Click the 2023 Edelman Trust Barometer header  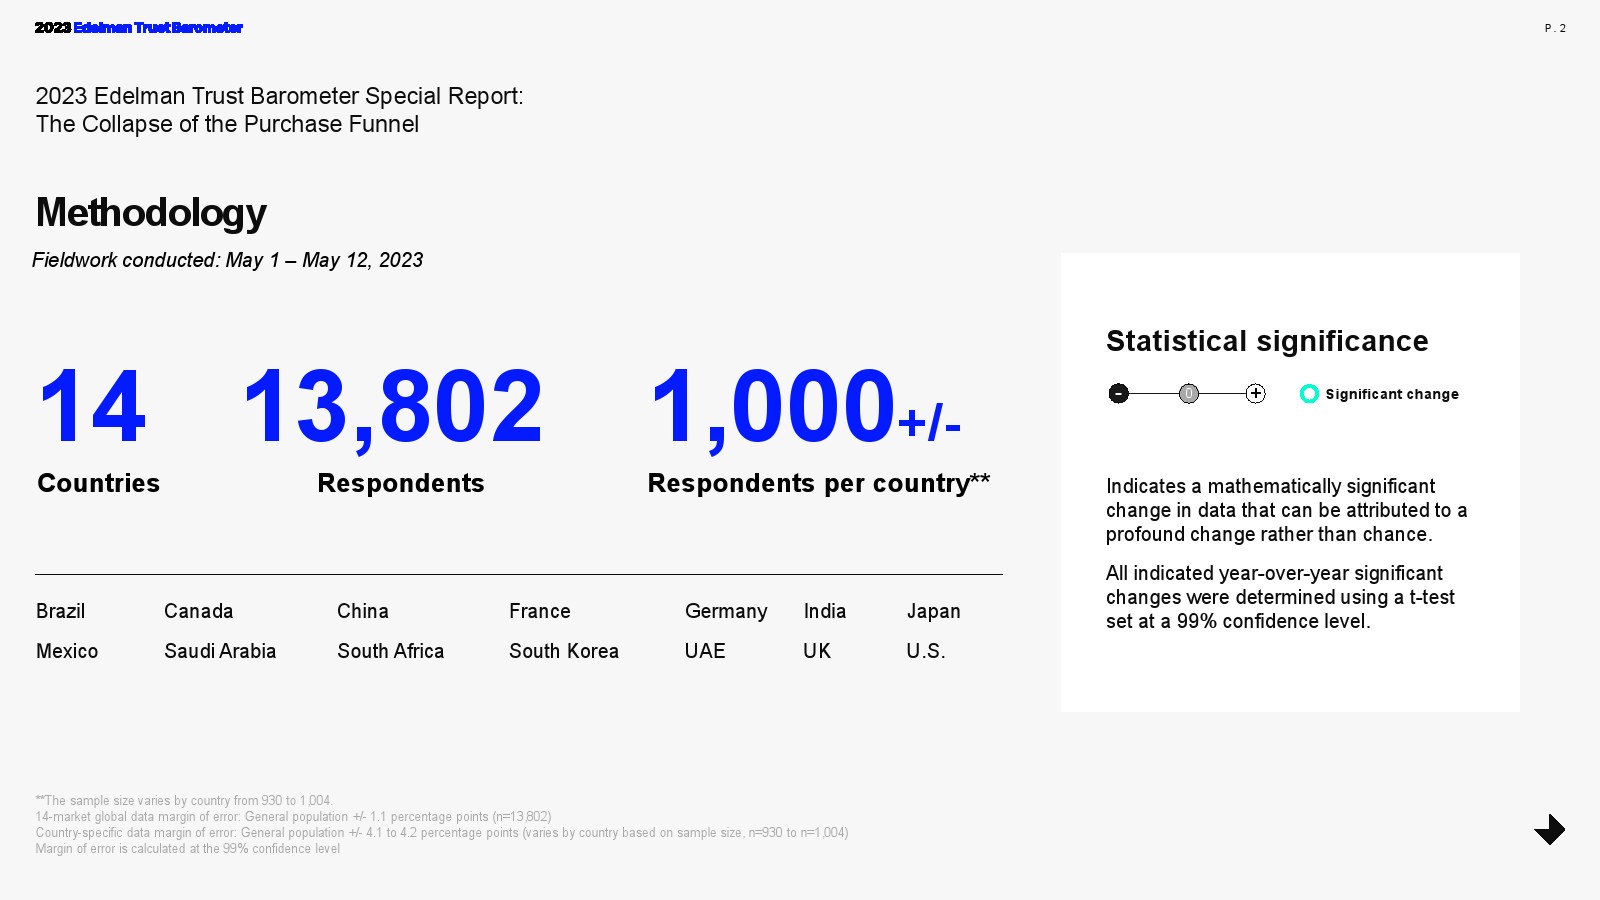tap(139, 28)
